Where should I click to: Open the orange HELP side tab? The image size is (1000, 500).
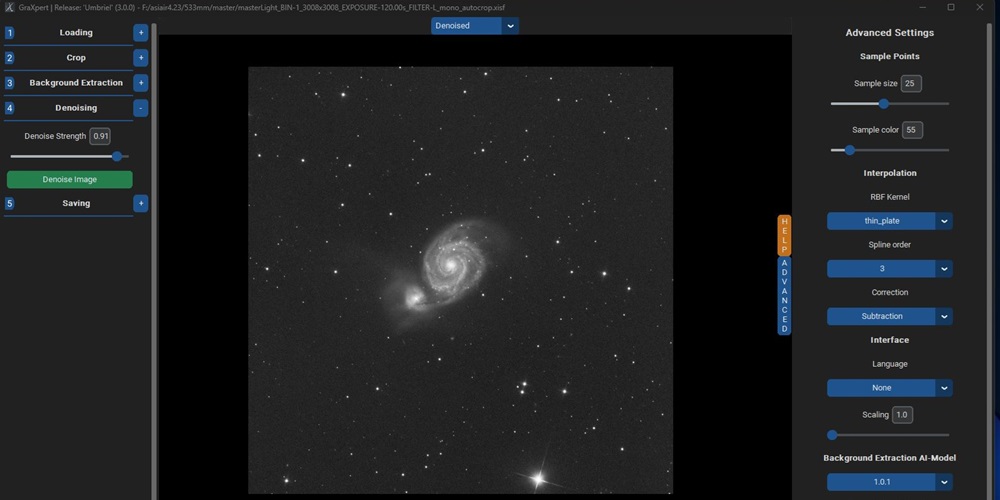pyautogui.click(x=785, y=235)
